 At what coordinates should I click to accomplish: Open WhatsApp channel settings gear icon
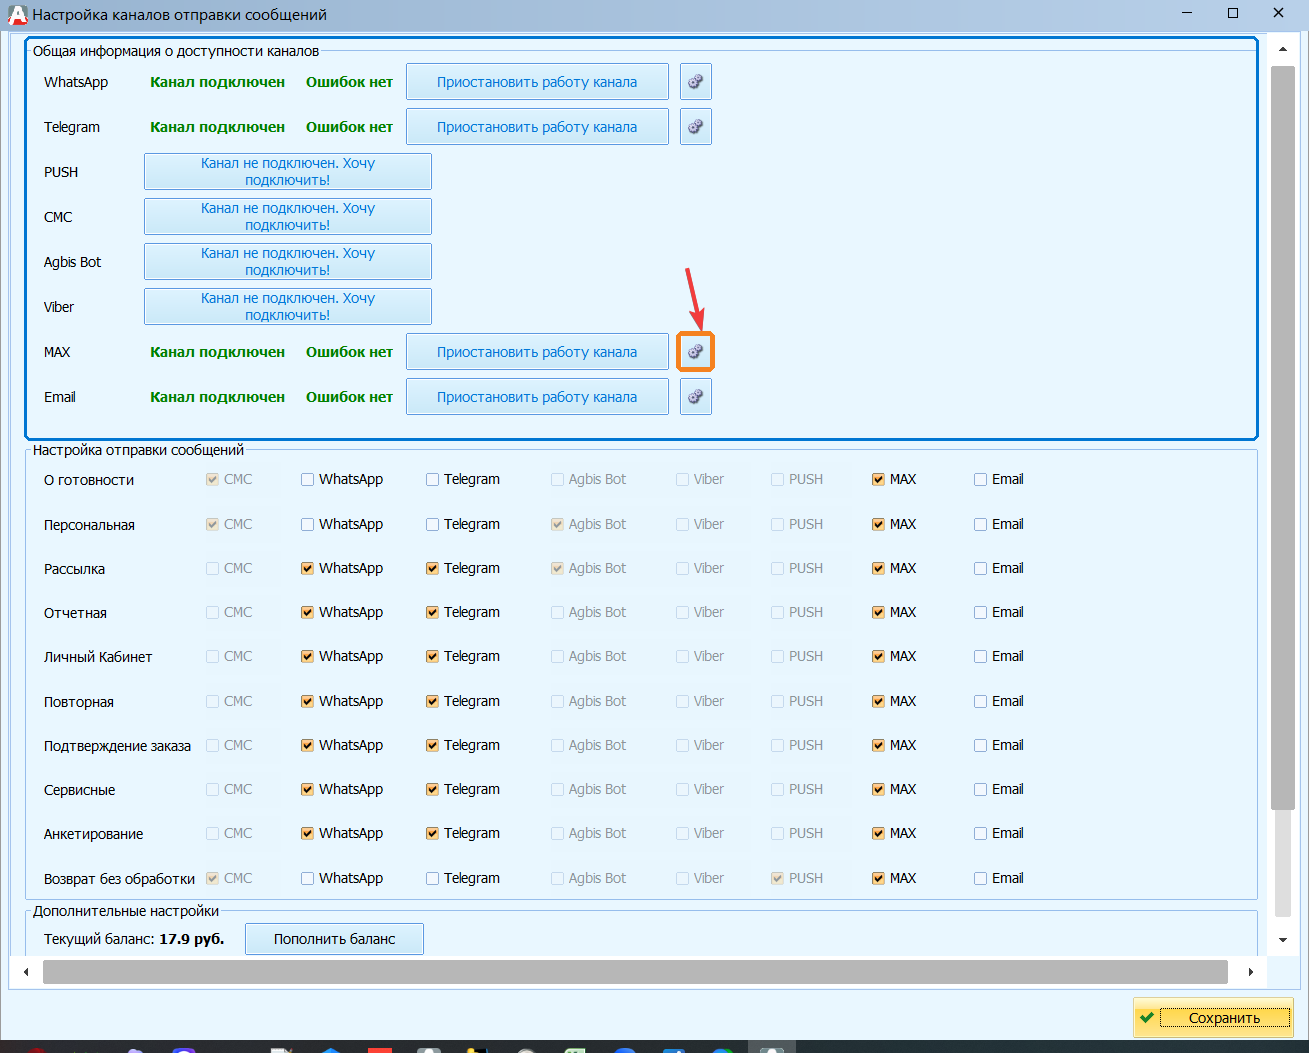point(696,82)
